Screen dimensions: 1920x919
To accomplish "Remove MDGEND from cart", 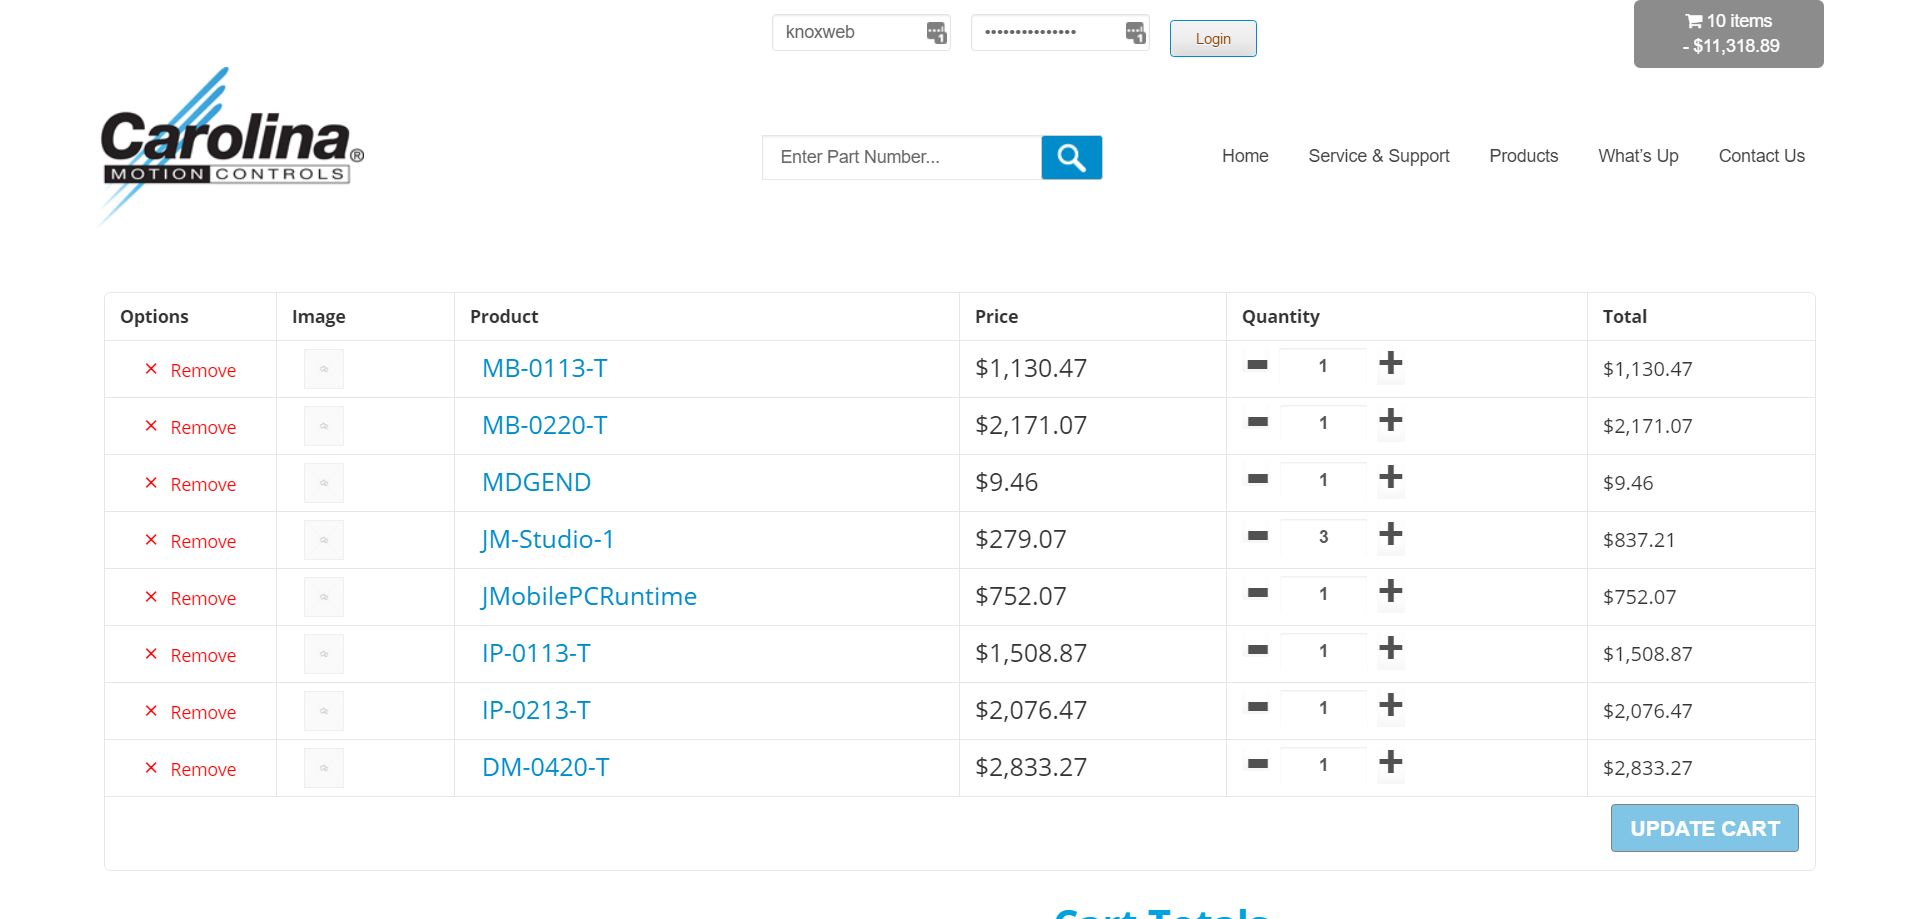I will click(191, 484).
